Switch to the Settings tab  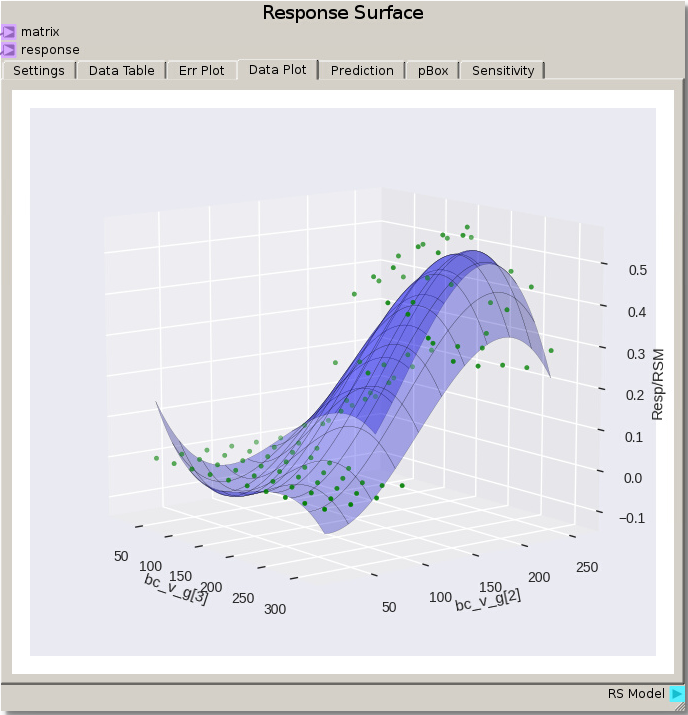[39, 71]
